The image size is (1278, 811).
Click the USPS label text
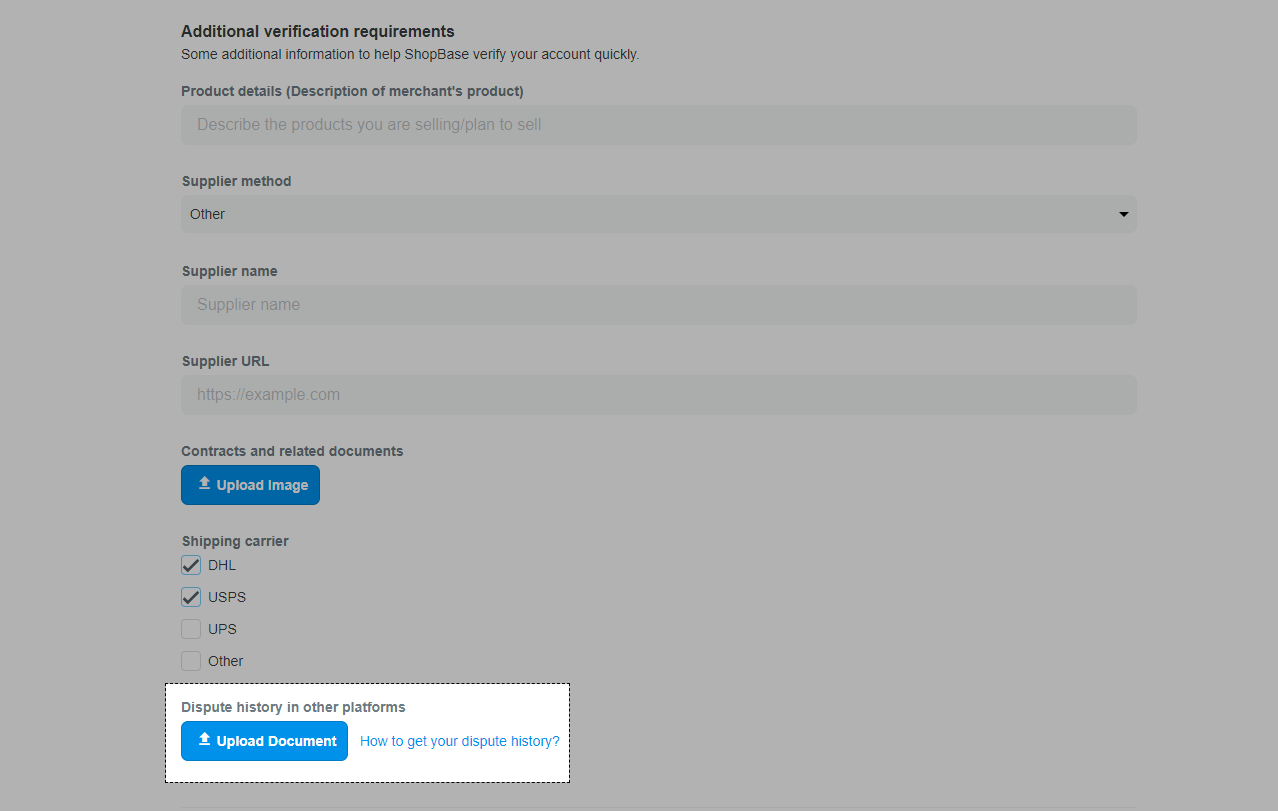pyautogui.click(x=227, y=597)
